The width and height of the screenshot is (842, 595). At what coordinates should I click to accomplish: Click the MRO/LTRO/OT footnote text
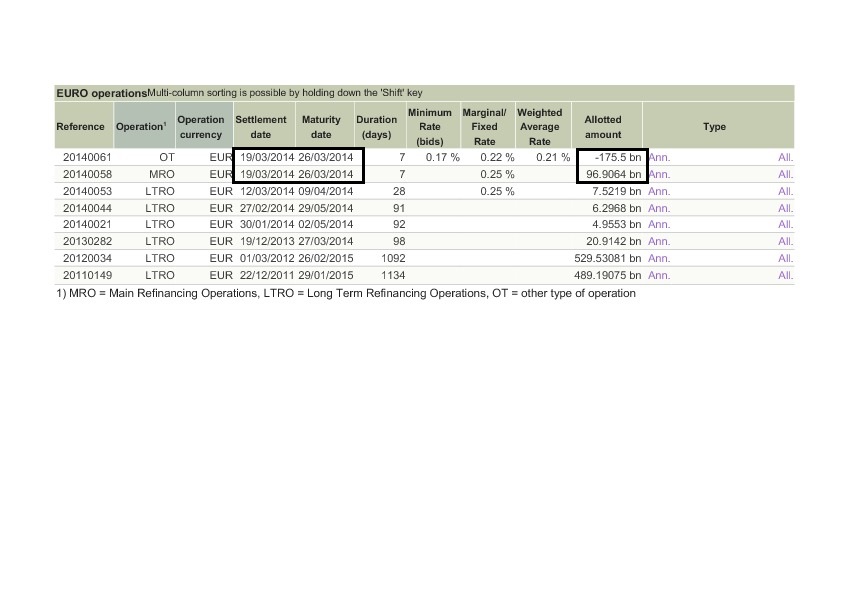point(346,293)
